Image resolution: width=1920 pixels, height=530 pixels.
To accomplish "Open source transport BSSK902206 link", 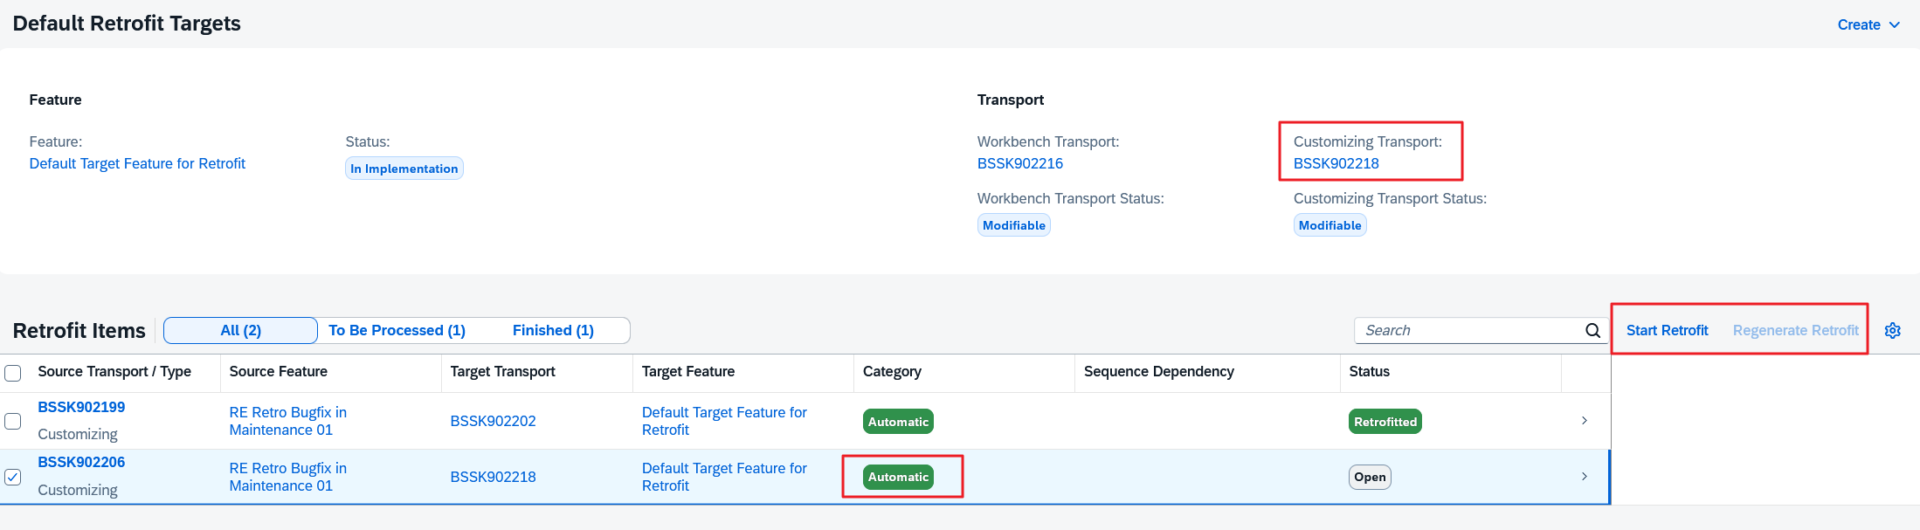I will point(81,462).
